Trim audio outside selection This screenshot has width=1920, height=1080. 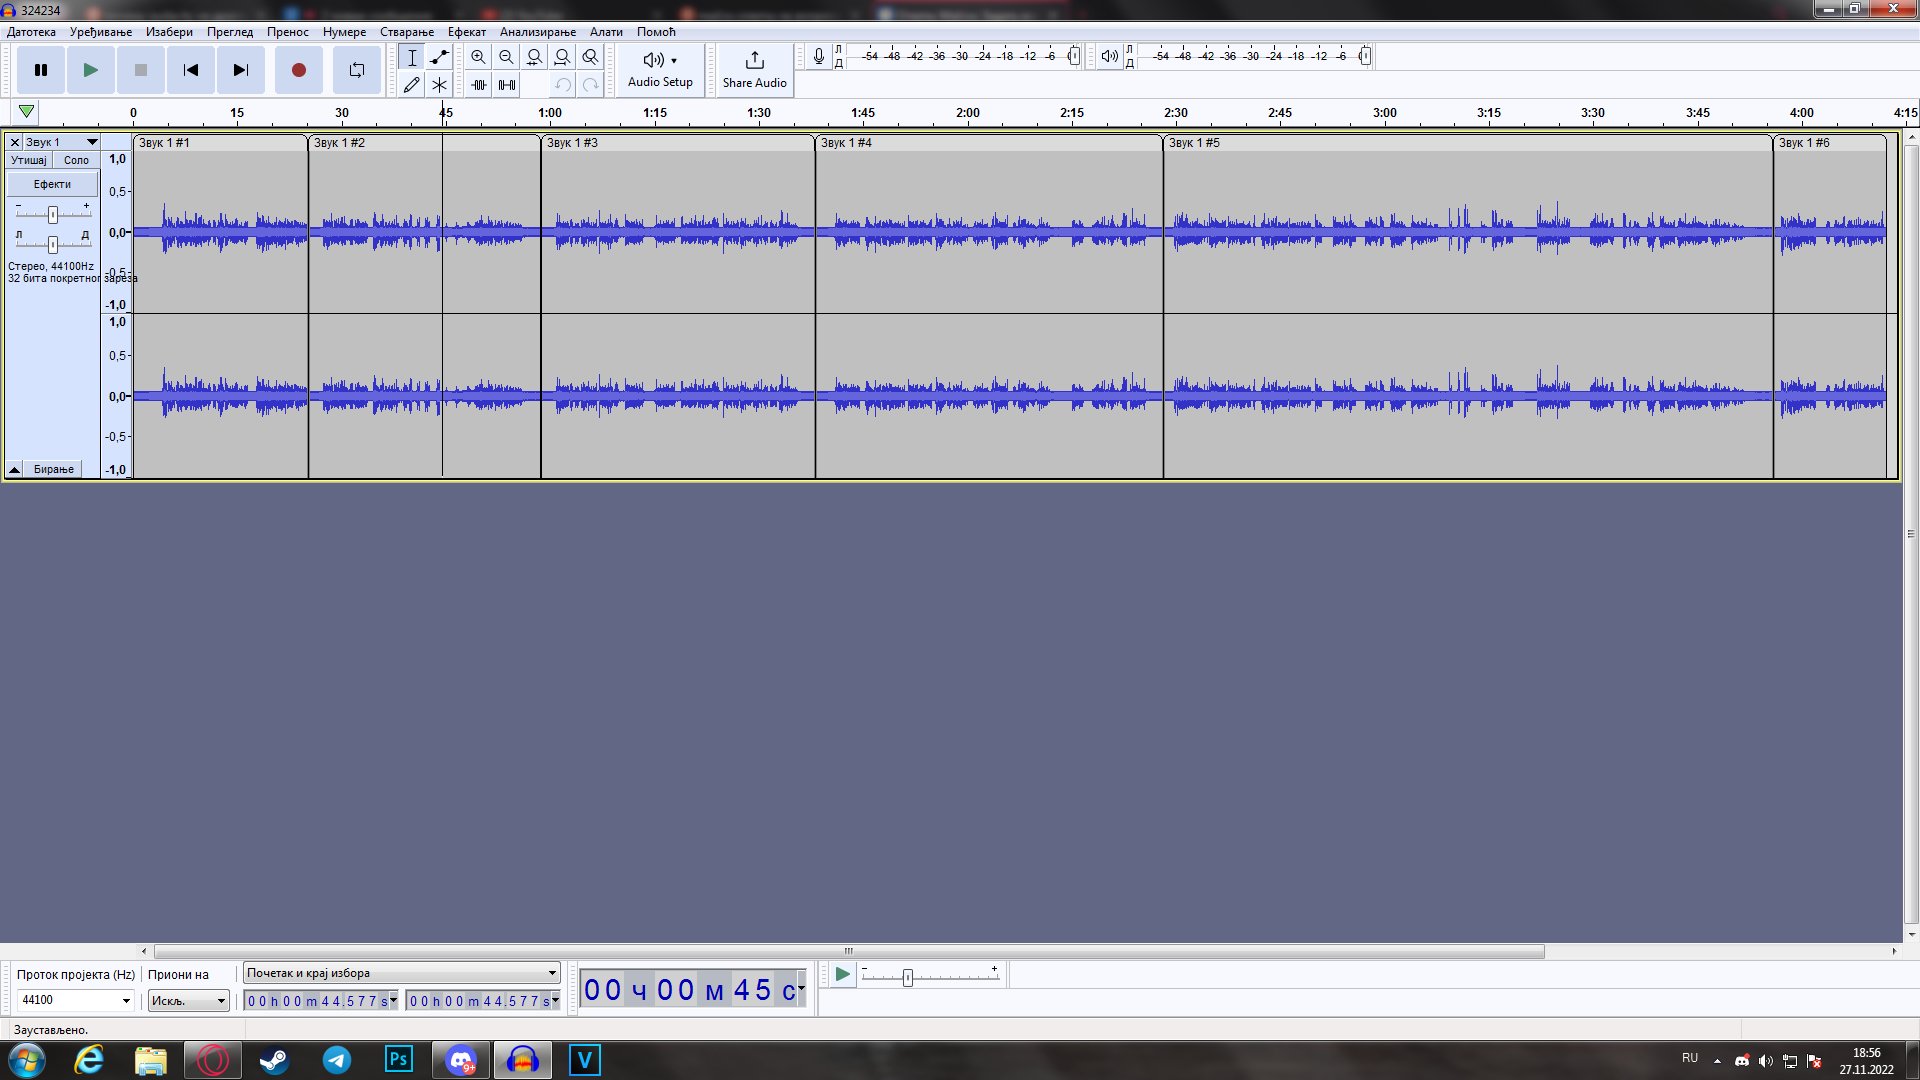(479, 85)
